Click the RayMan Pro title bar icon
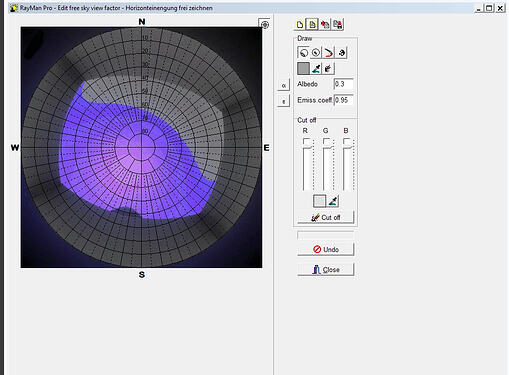The image size is (509, 375). (14, 8)
